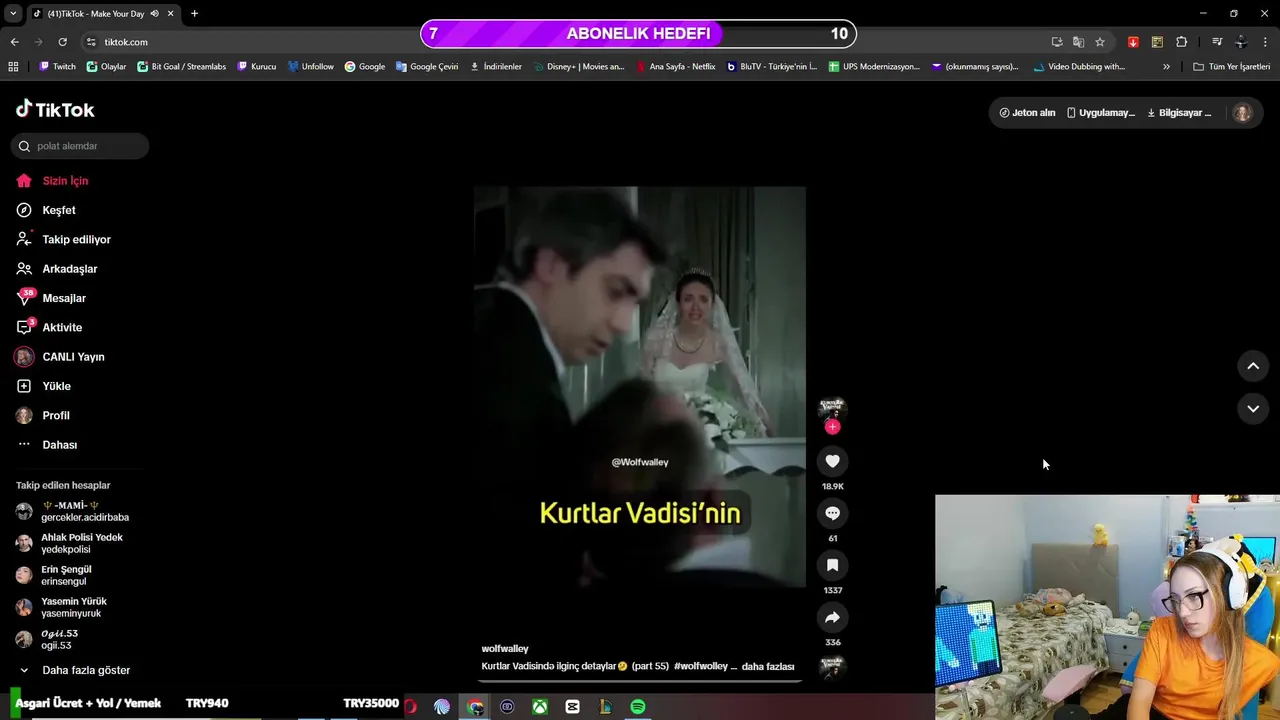Open Ahlak Polisi Yedek account
This screenshot has width=1280, height=720.
coord(69,543)
